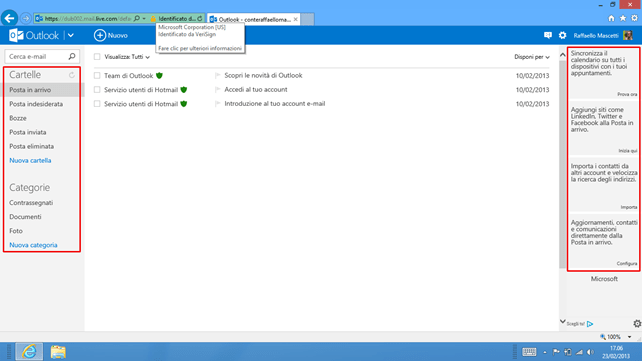Go back with the browser back arrow
The width and height of the screenshot is (642, 361).
coord(9,18)
